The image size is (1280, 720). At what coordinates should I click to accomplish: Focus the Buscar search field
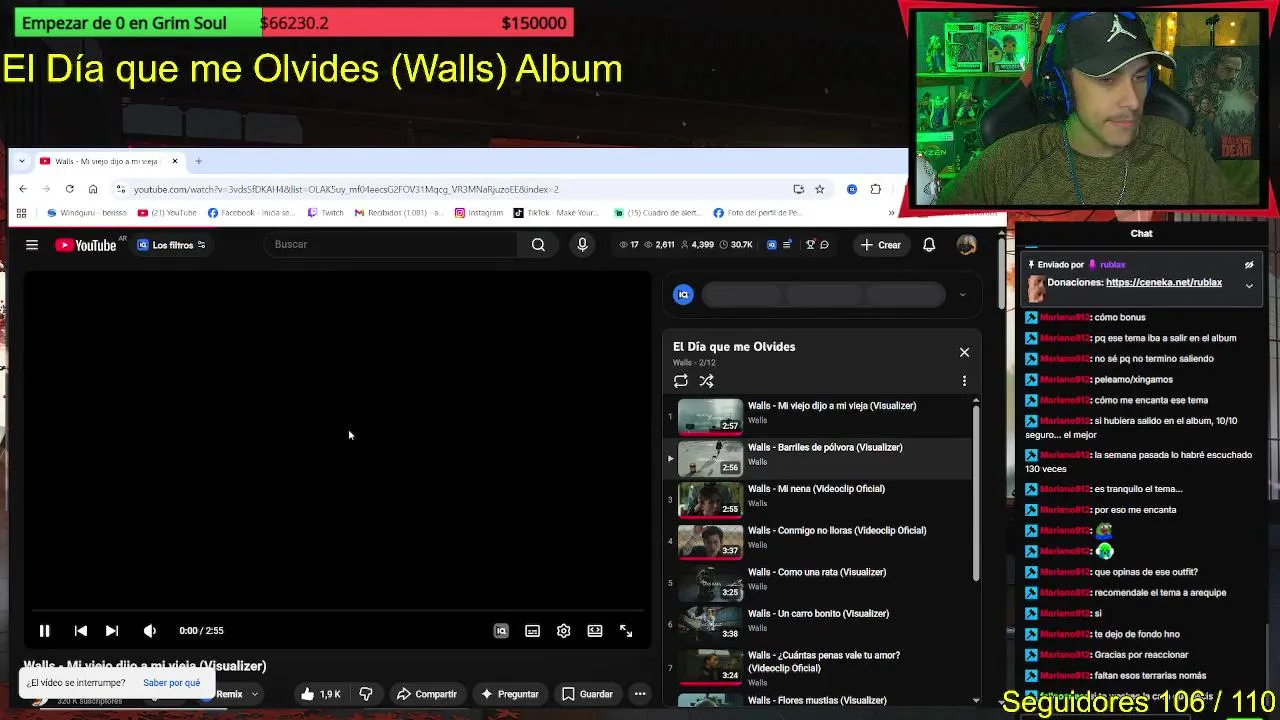[x=392, y=244]
